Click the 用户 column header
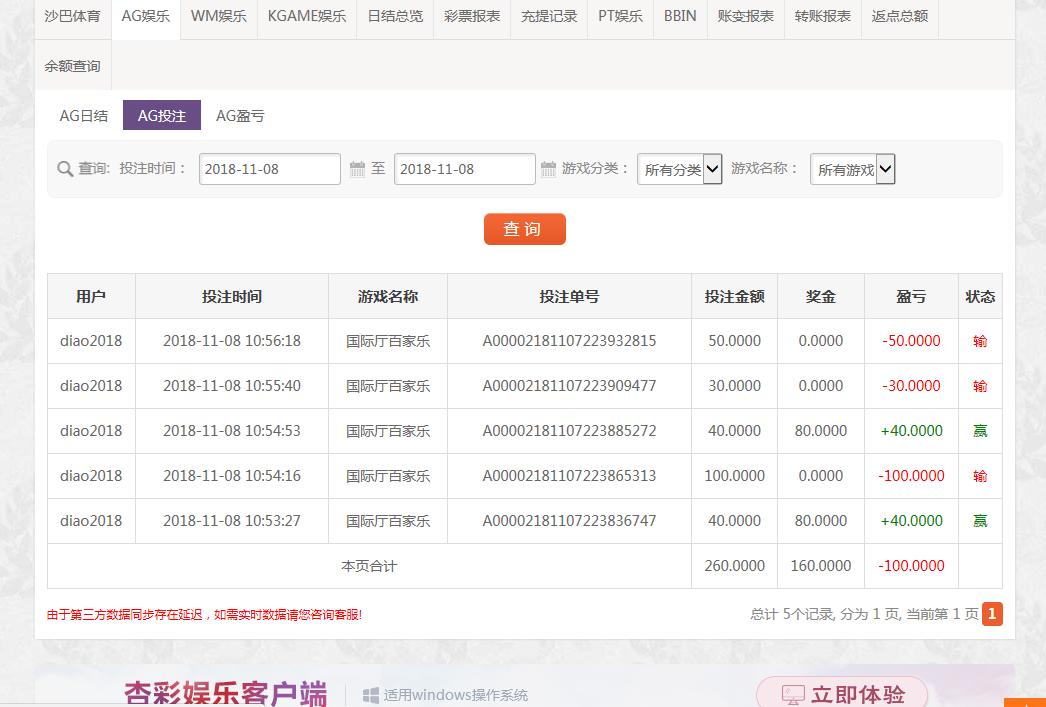Screen dimensions: 1046x707 (91, 296)
